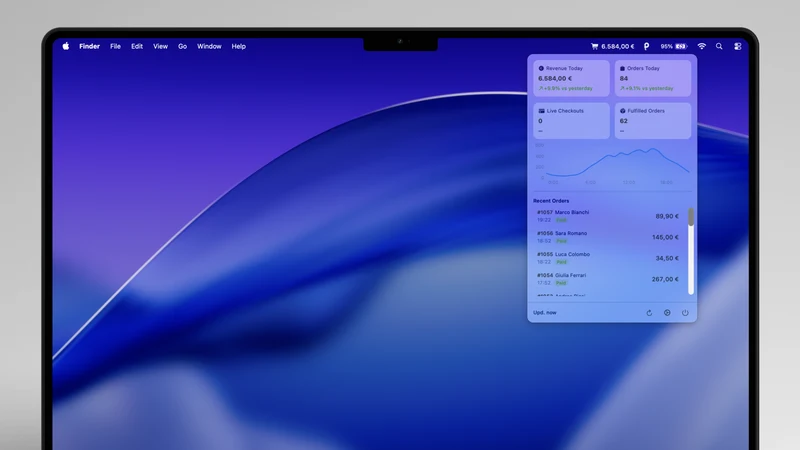Click Paid badge on order #1056

(x=561, y=241)
